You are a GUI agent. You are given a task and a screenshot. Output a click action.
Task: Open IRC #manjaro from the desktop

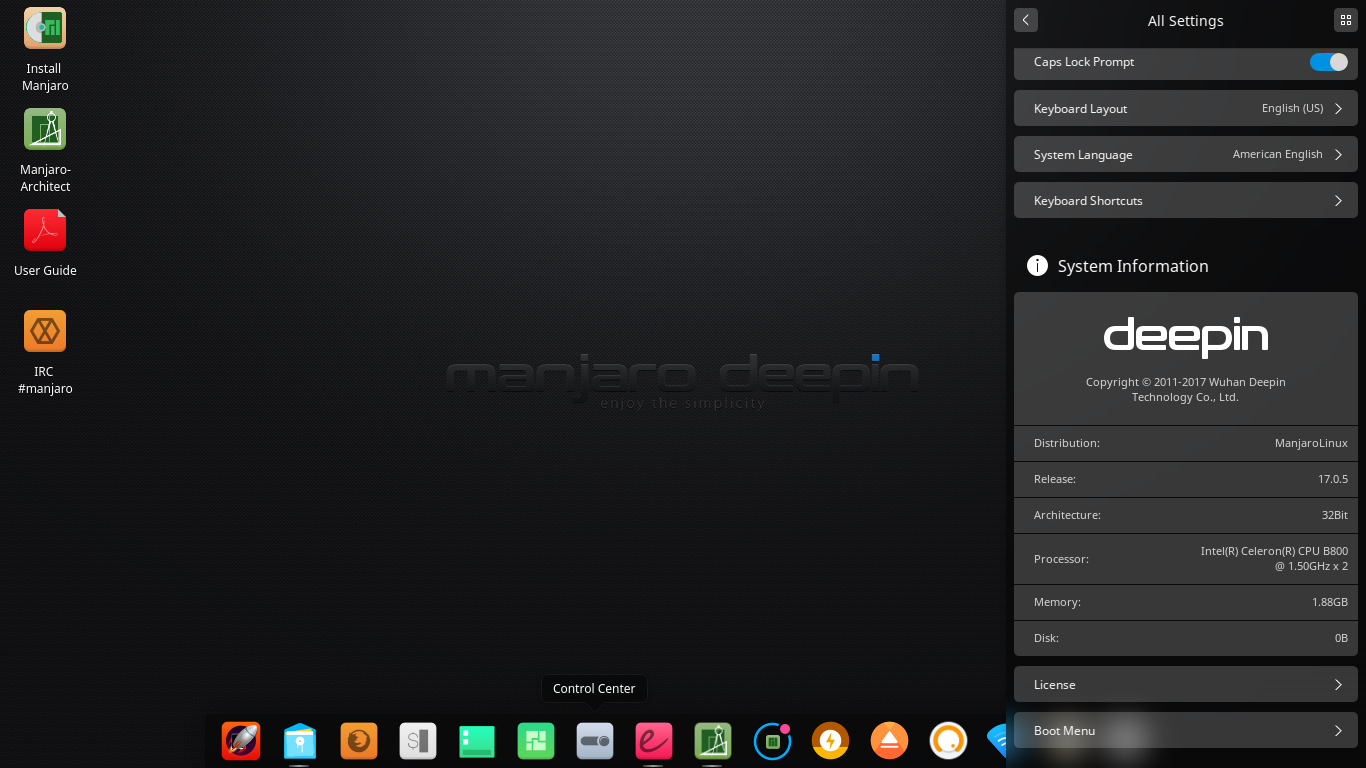click(x=44, y=330)
